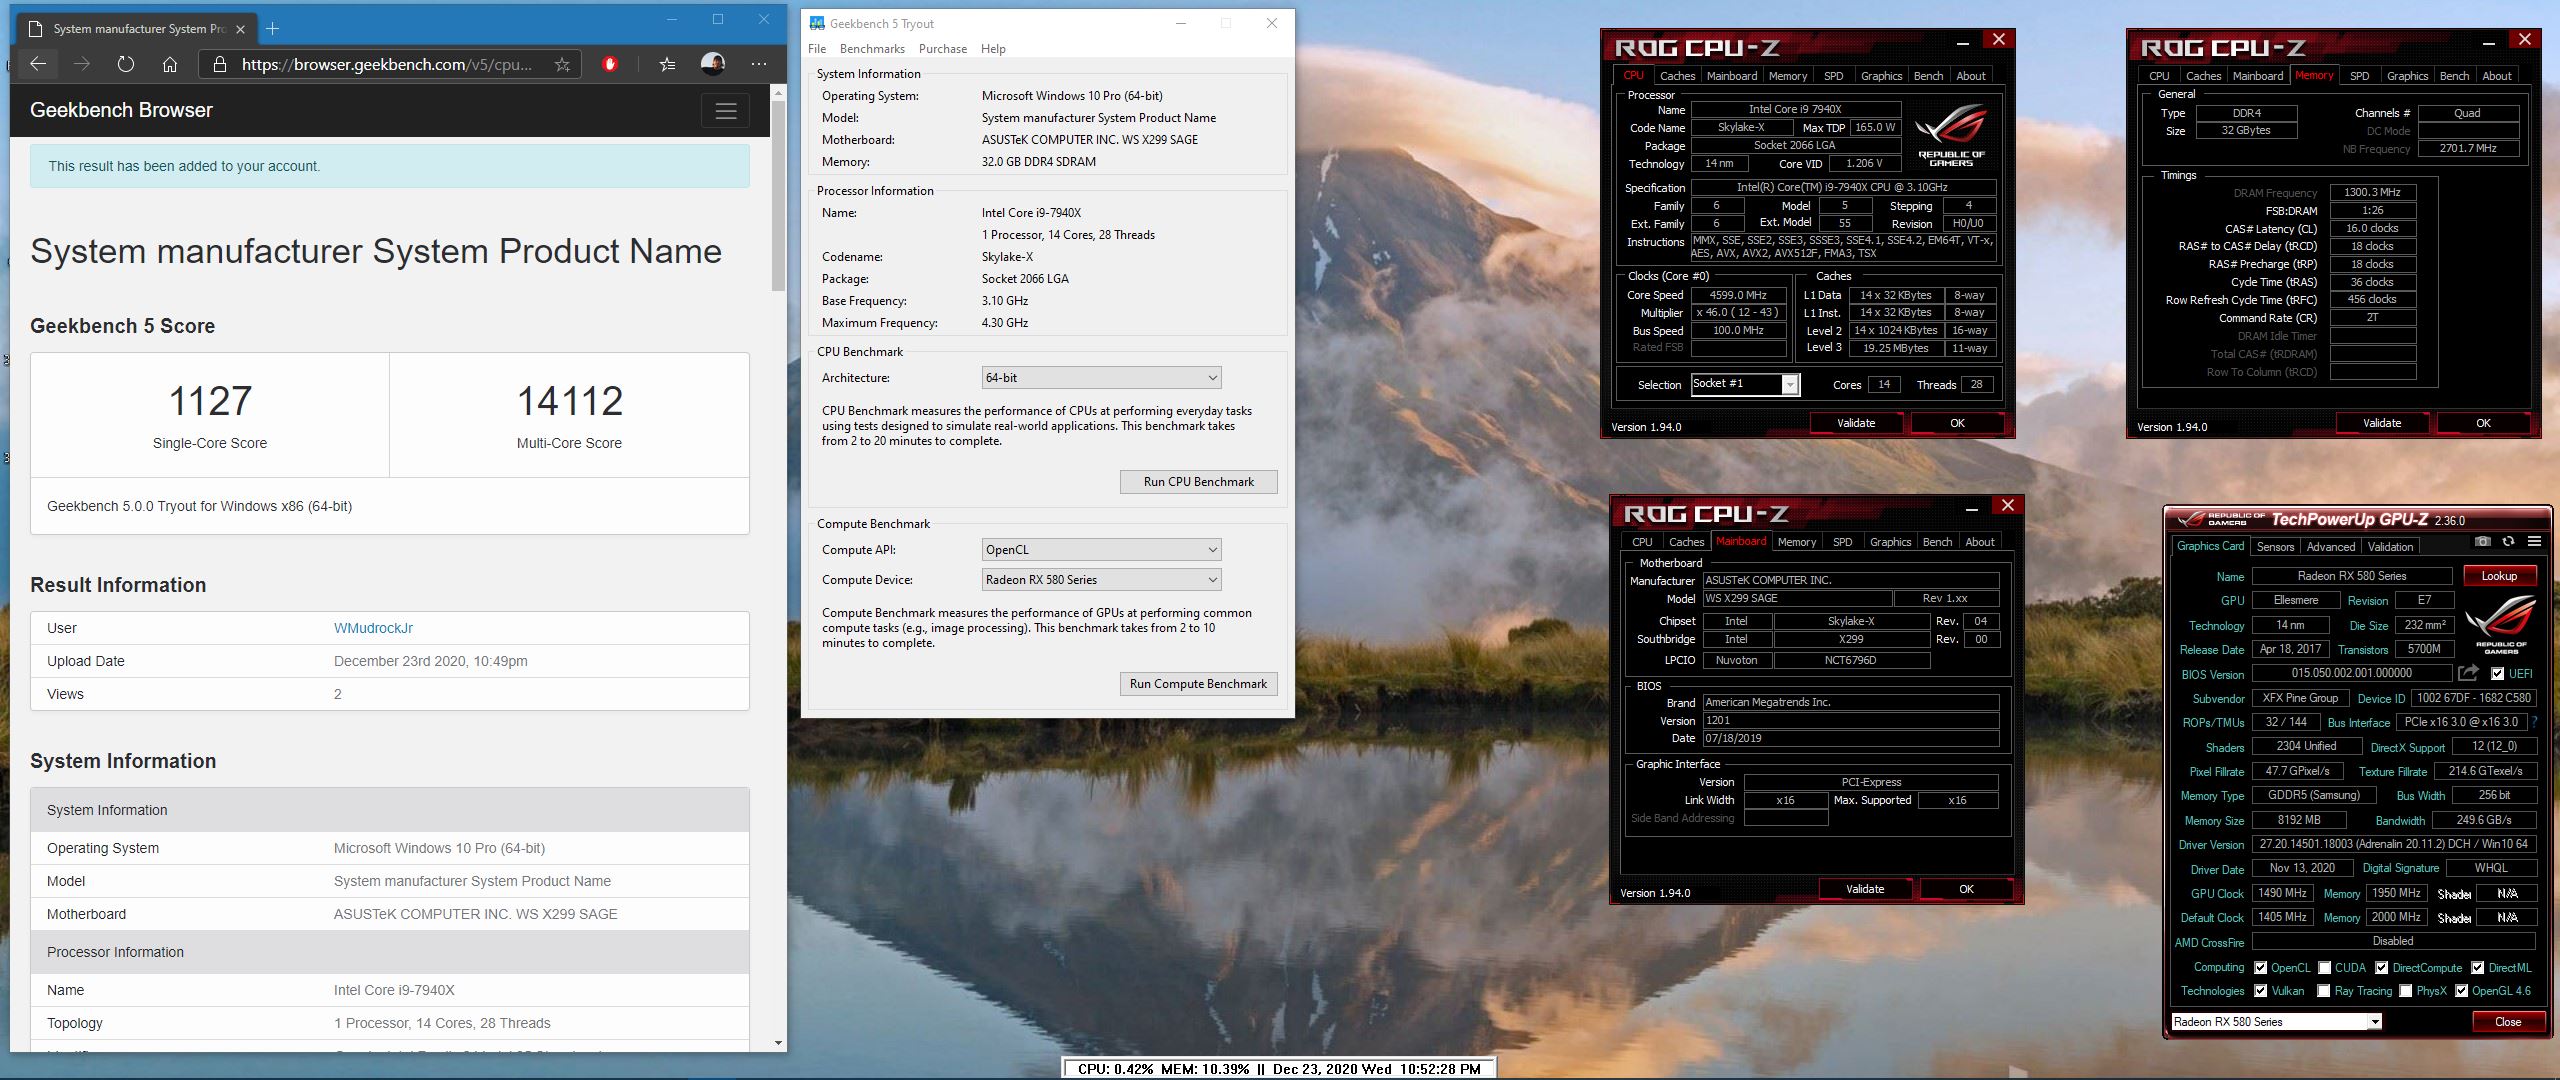2560x1080 pixels.
Task: Add page to favorites with star icon
Action: tap(562, 64)
